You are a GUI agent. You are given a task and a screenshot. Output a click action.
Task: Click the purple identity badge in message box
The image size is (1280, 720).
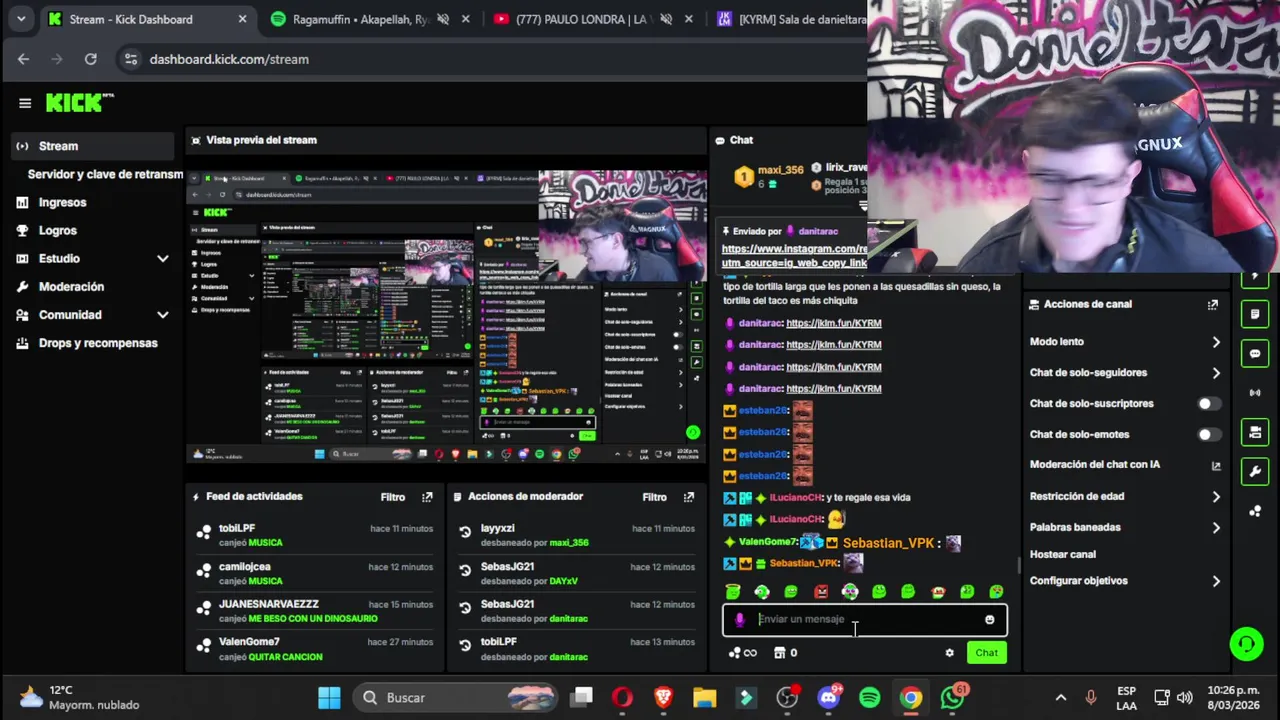pyautogui.click(x=740, y=620)
